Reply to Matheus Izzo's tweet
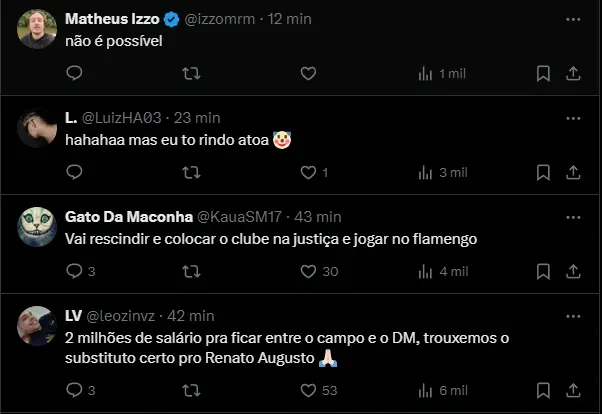Screen dimensions: 602x414 point(74,73)
